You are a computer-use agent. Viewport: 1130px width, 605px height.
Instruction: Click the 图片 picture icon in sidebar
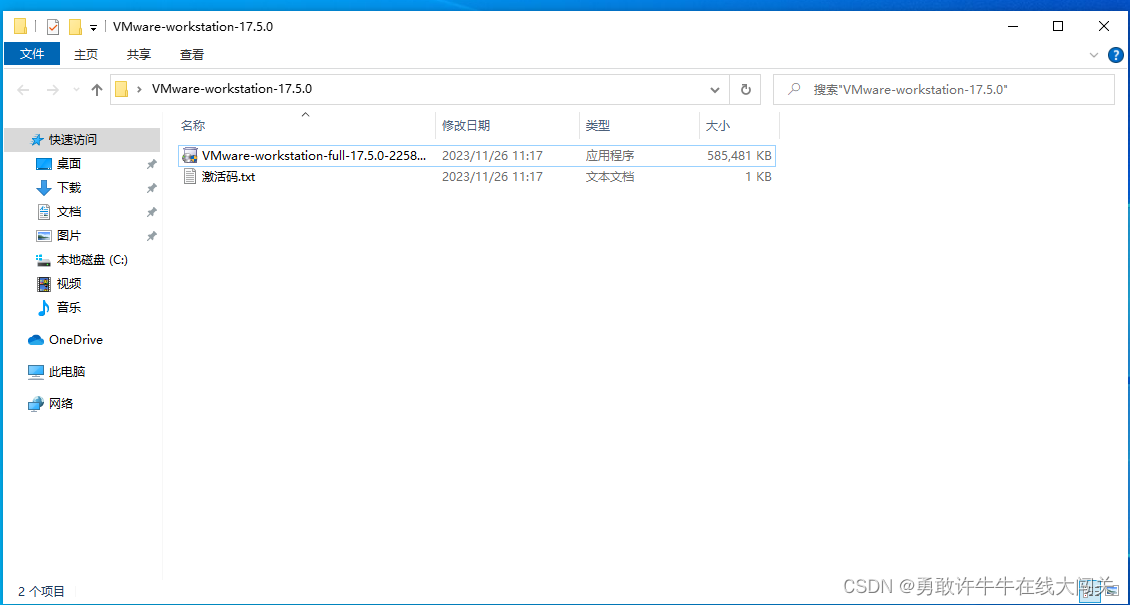click(x=44, y=236)
